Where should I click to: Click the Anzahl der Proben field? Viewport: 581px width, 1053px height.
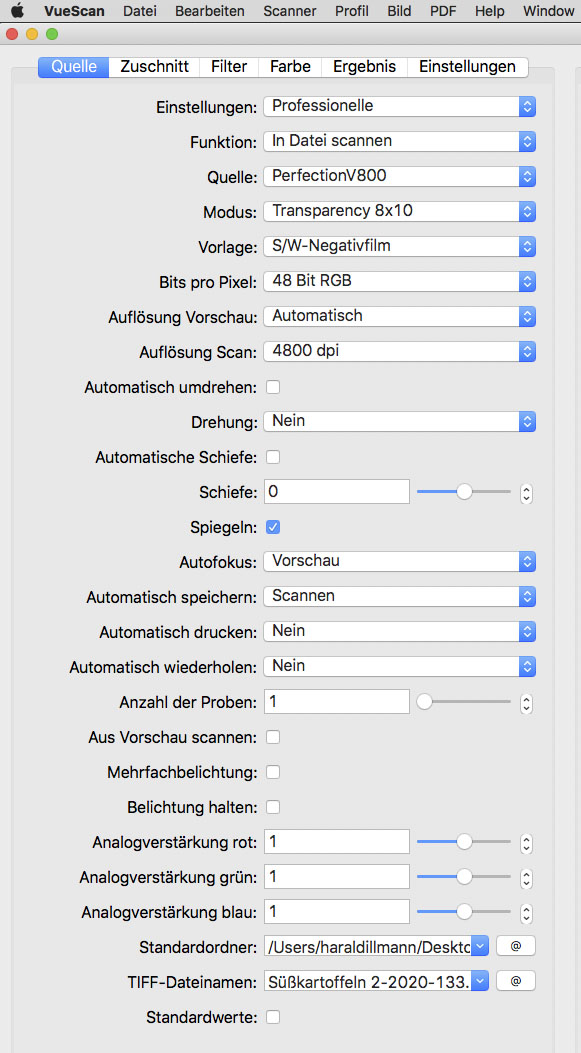[337, 702]
